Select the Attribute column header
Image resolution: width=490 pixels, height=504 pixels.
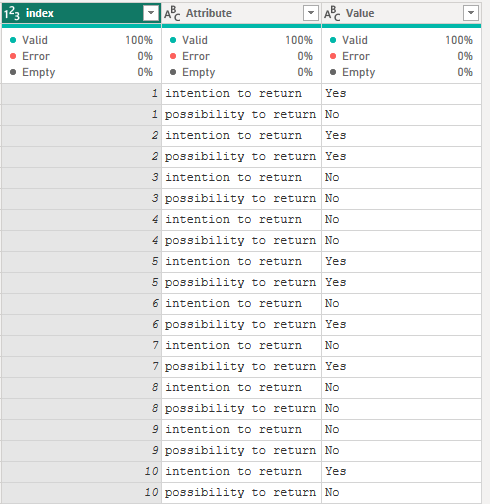point(241,13)
